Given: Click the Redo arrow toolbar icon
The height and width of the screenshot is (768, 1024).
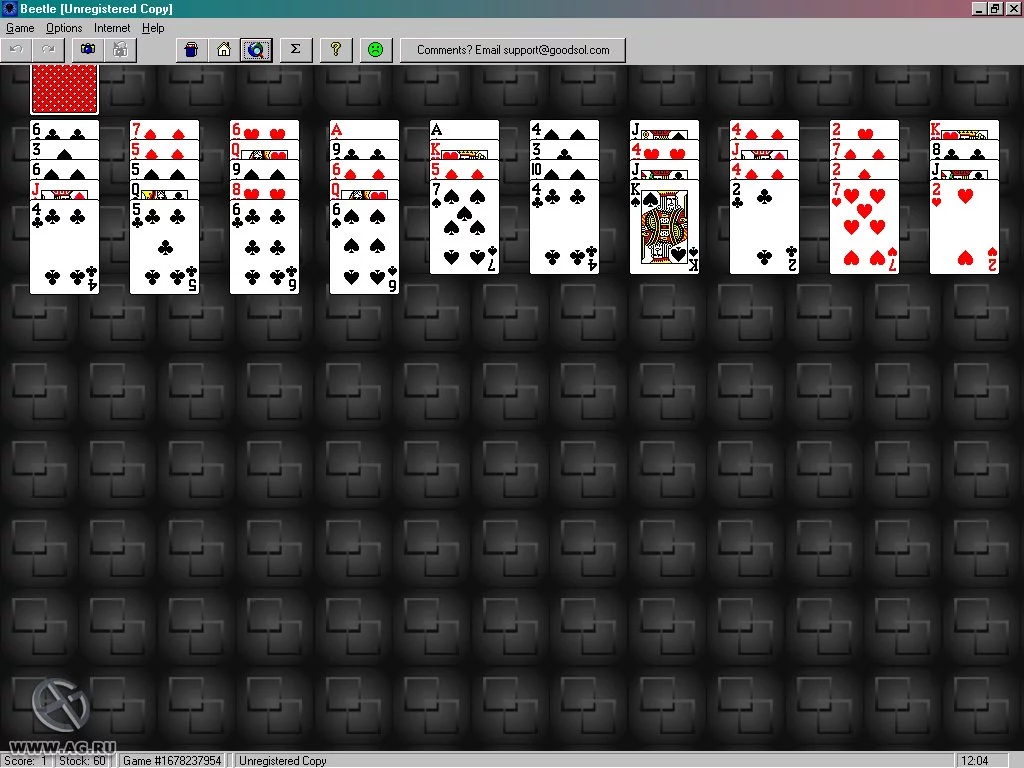Looking at the screenshot, I should [x=48, y=50].
